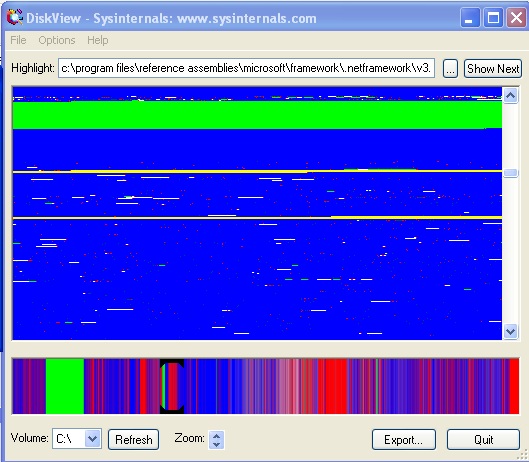
Task: Click the Show Next button
Action: tap(493, 69)
